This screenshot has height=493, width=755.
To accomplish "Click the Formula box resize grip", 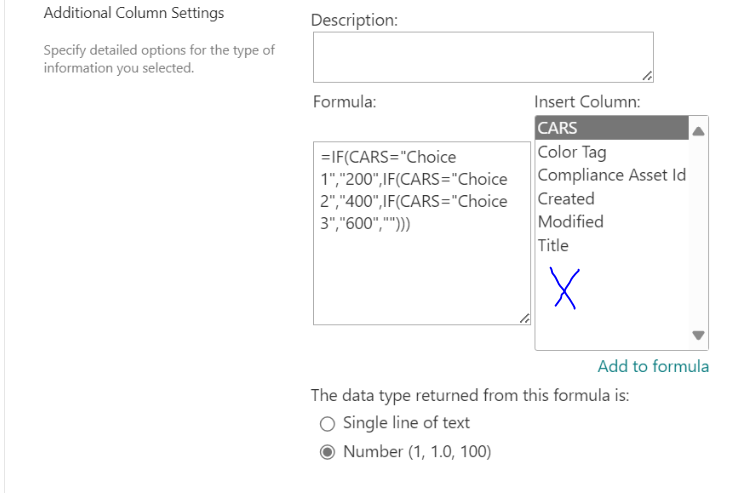I will click(524, 318).
